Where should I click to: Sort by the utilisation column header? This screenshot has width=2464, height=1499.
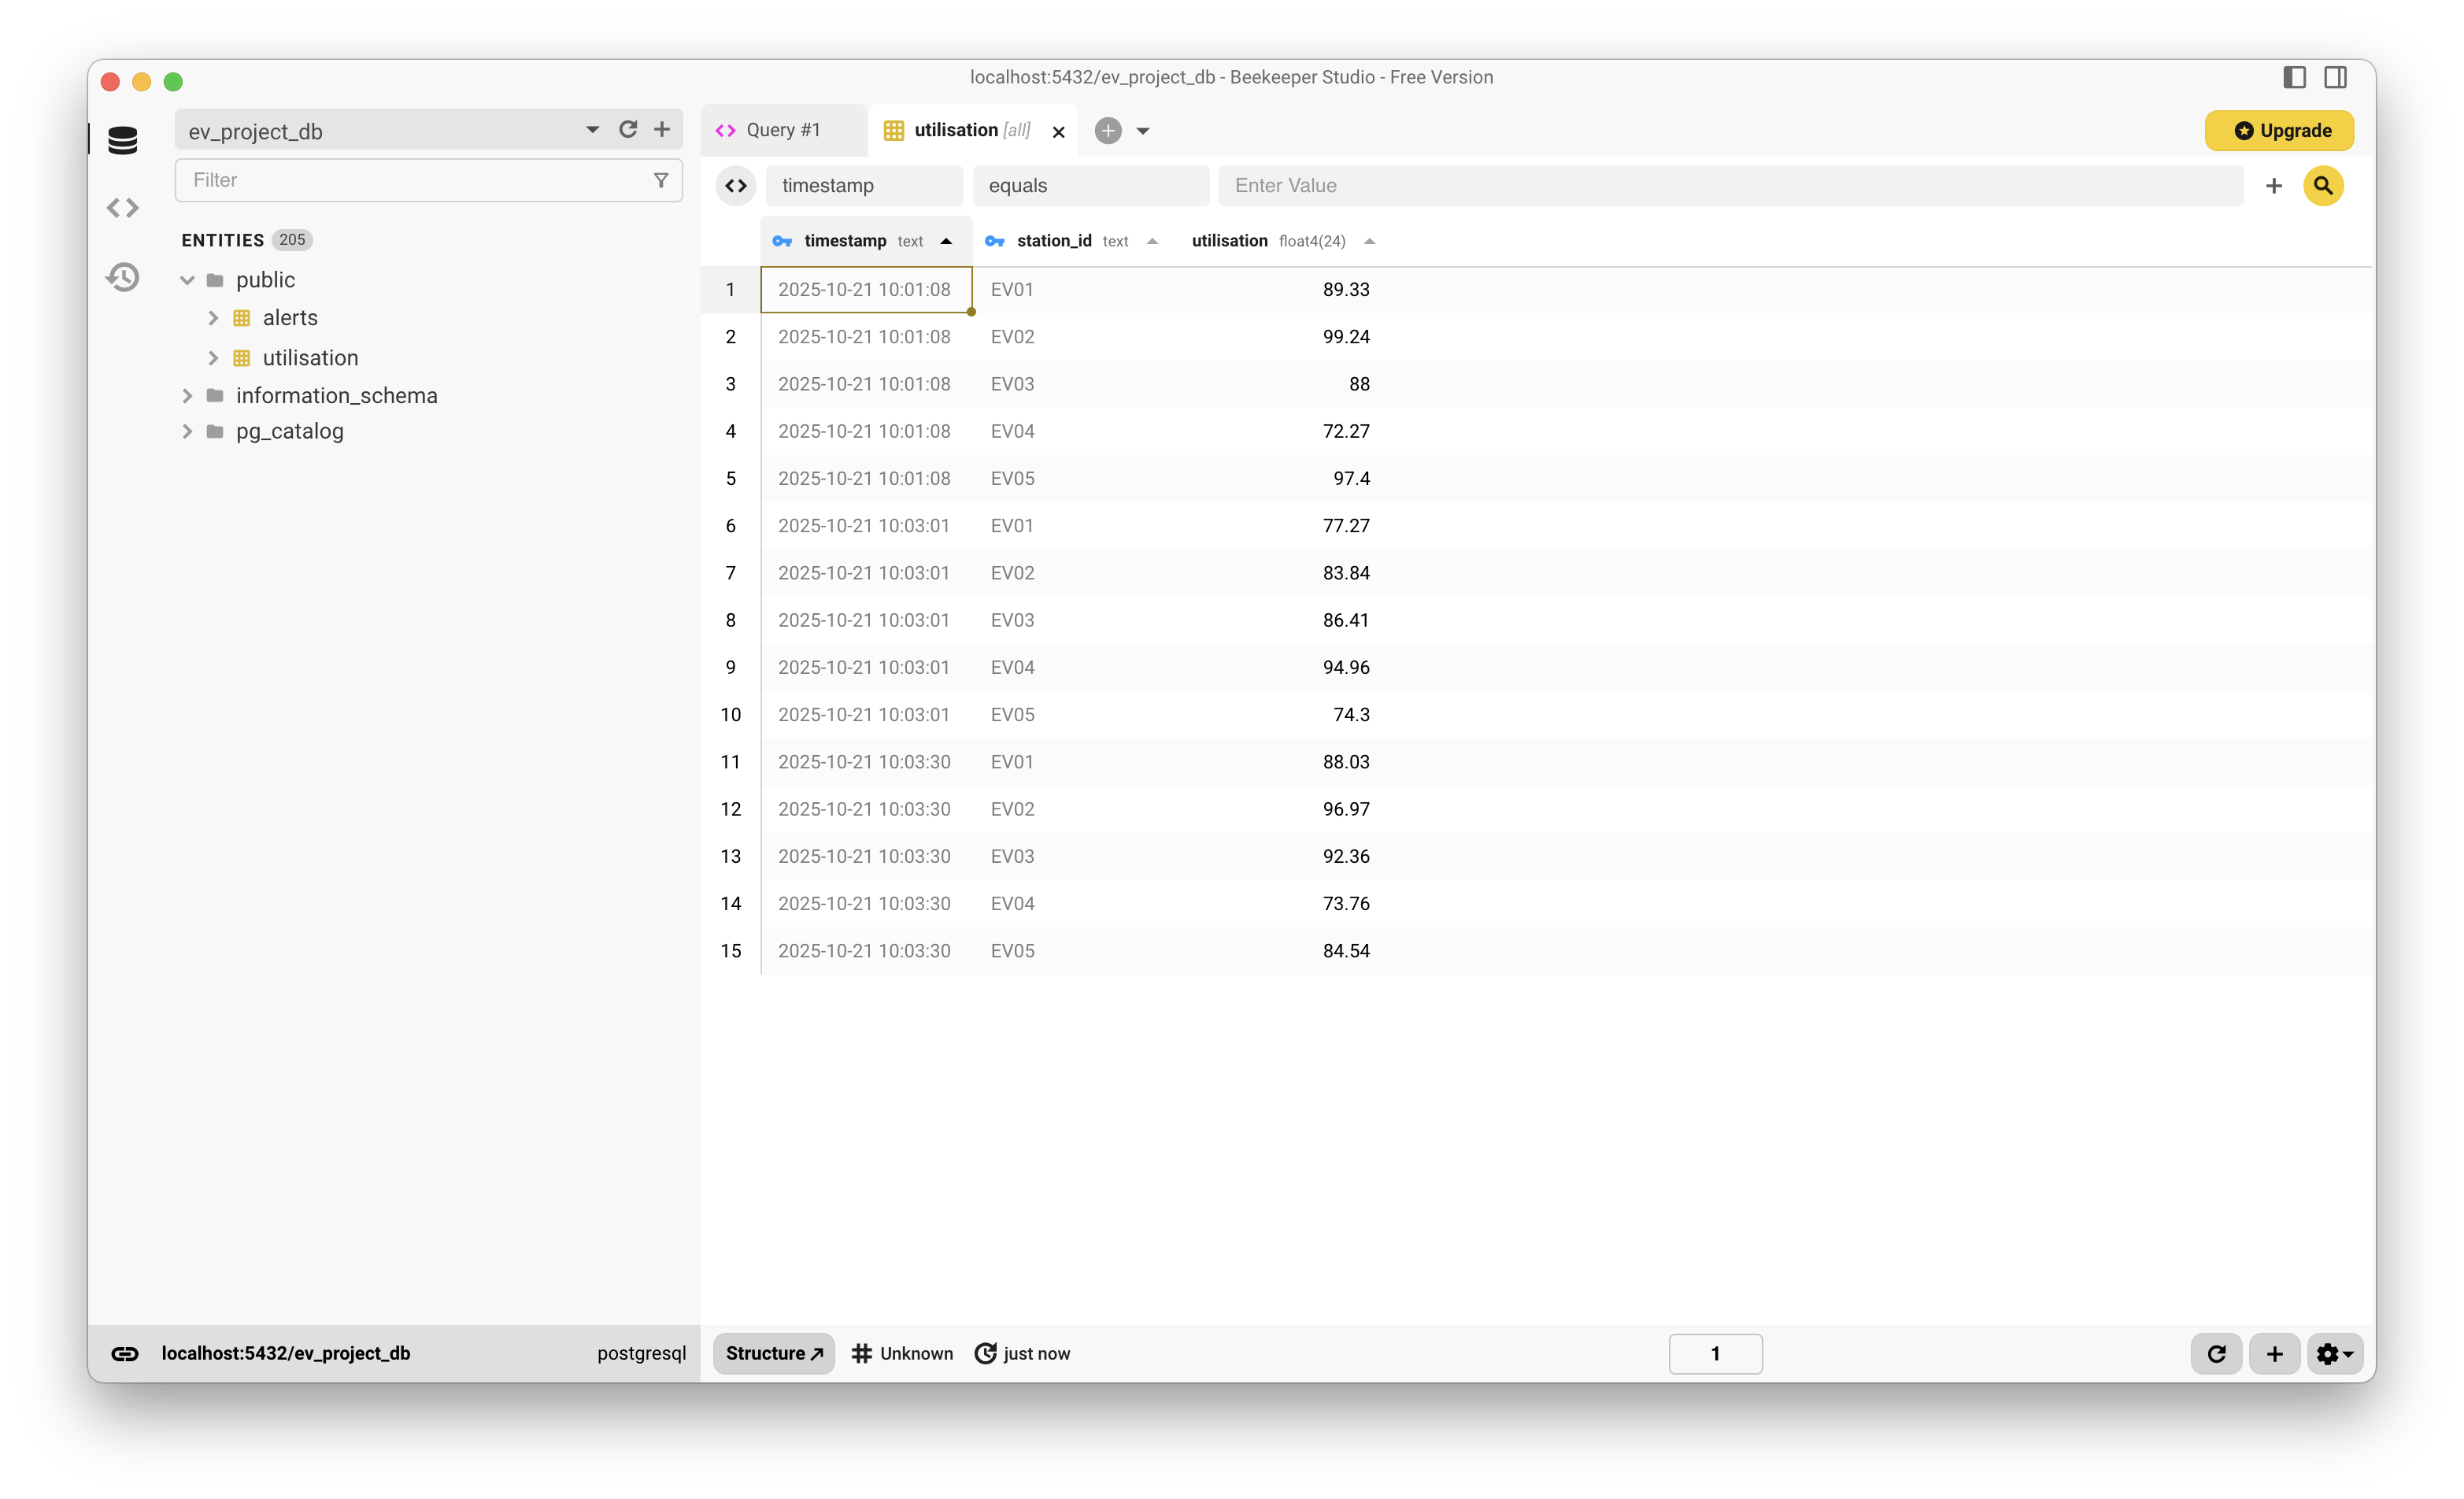coord(1230,241)
